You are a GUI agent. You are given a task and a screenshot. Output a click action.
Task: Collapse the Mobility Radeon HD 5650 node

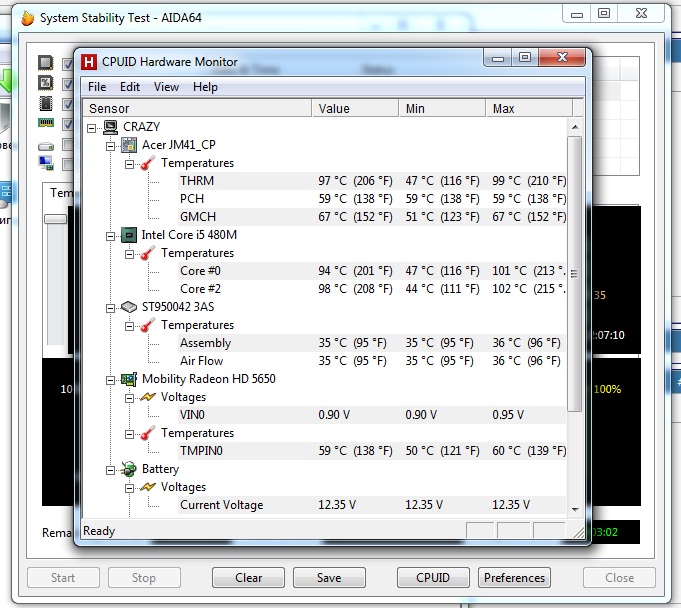pos(110,380)
